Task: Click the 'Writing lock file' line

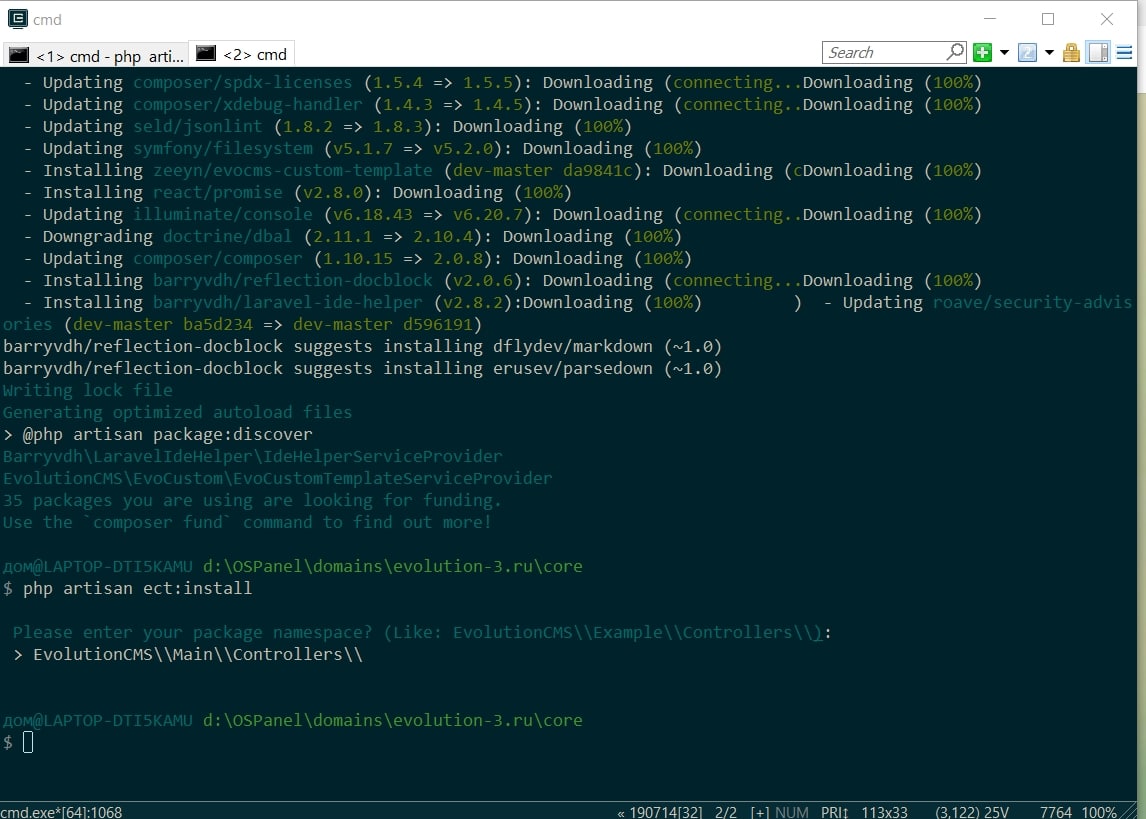Action: pyautogui.click(x=88, y=390)
